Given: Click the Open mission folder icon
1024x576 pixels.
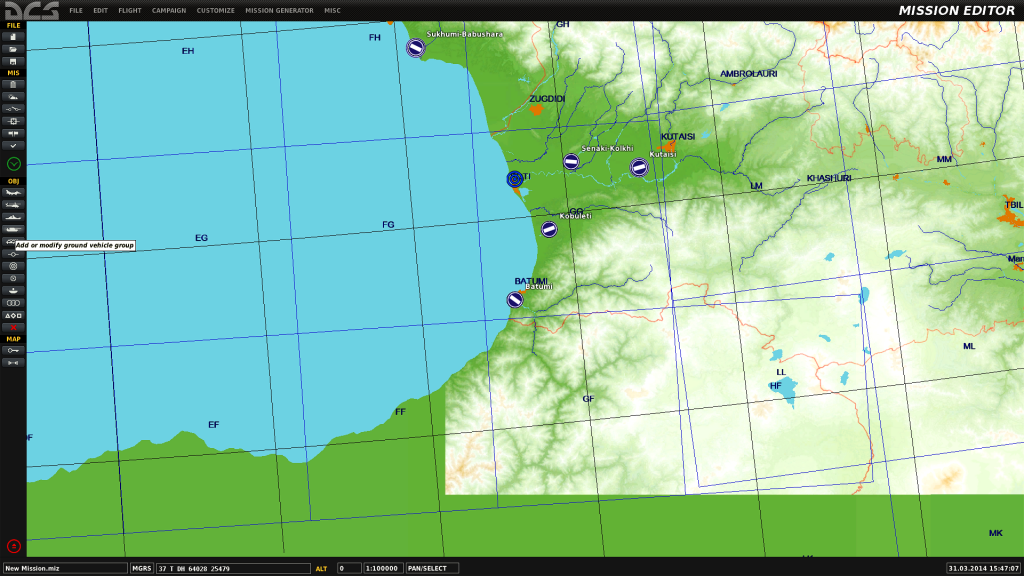Looking at the screenshot, I should [13, 48].
